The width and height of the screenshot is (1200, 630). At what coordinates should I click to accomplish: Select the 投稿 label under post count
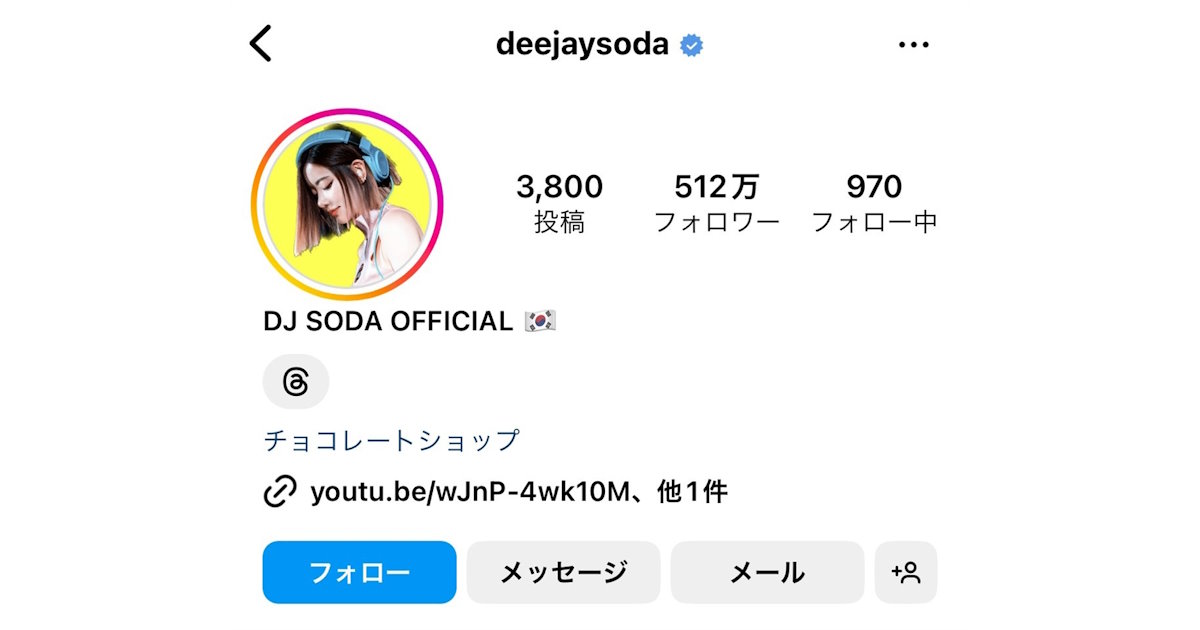[x=560, y=222]
